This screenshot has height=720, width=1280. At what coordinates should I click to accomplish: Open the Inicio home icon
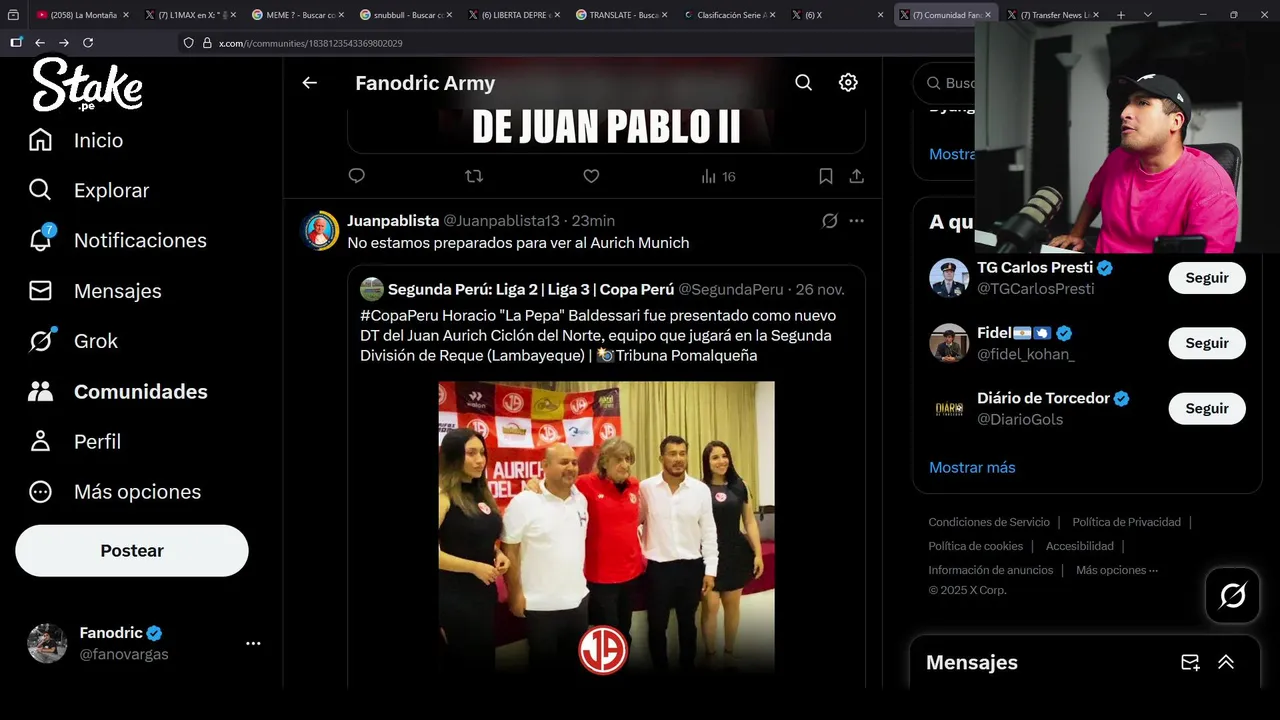(x=40, y=140)
